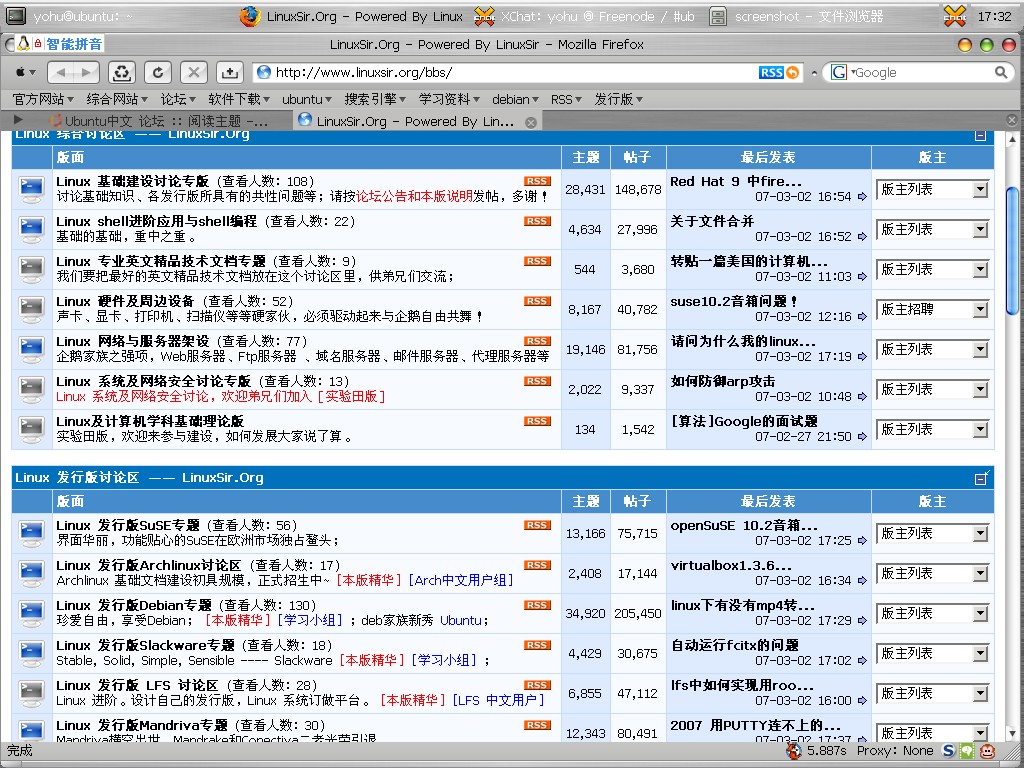Open the 官方网站 bookmarks menu
Viewport: 1024px width, 768px height.
click(x=43, y=99)
